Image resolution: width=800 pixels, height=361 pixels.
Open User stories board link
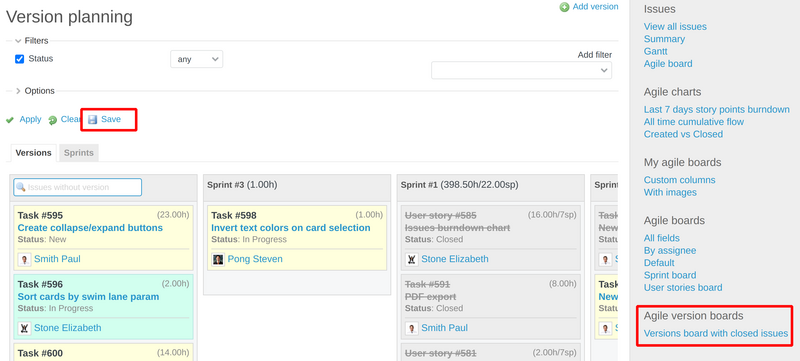point(683,288)
